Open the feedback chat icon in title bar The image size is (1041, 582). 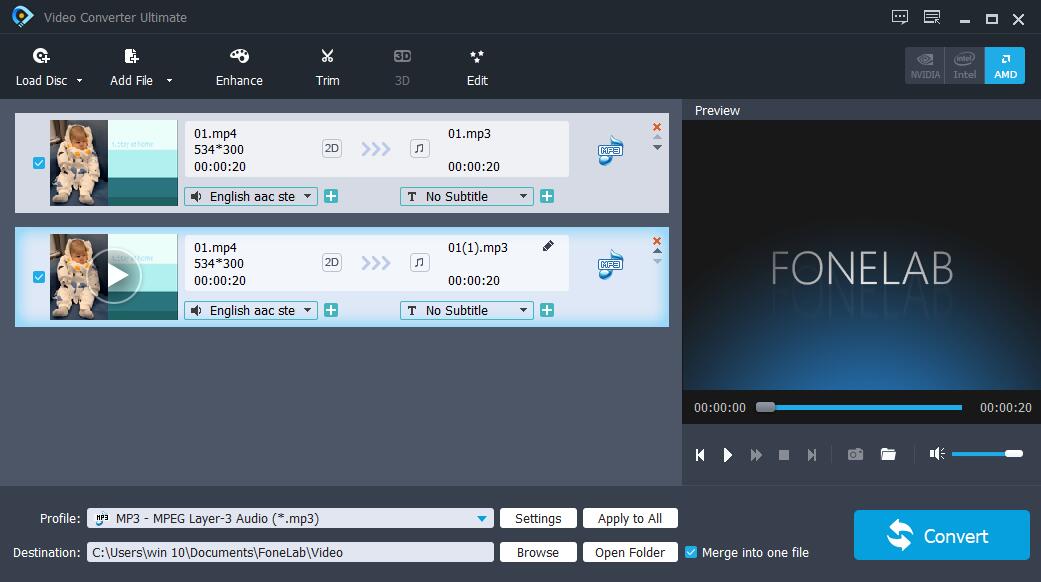(900, 17)
